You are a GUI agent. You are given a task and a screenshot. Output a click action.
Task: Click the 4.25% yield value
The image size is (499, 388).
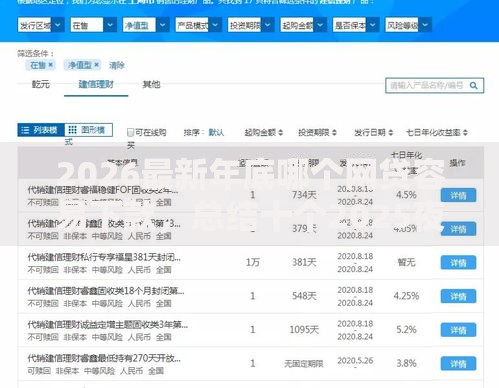(x=406, y=296)
